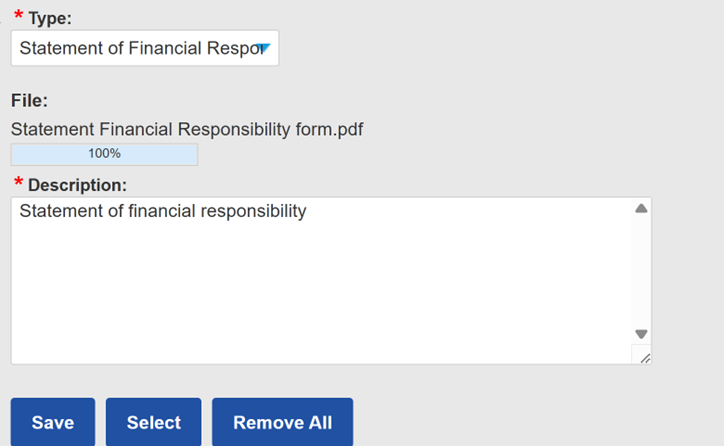Grab the Description box resize handle
This screenshot has height=446, width=724.
tap(644, 357)
